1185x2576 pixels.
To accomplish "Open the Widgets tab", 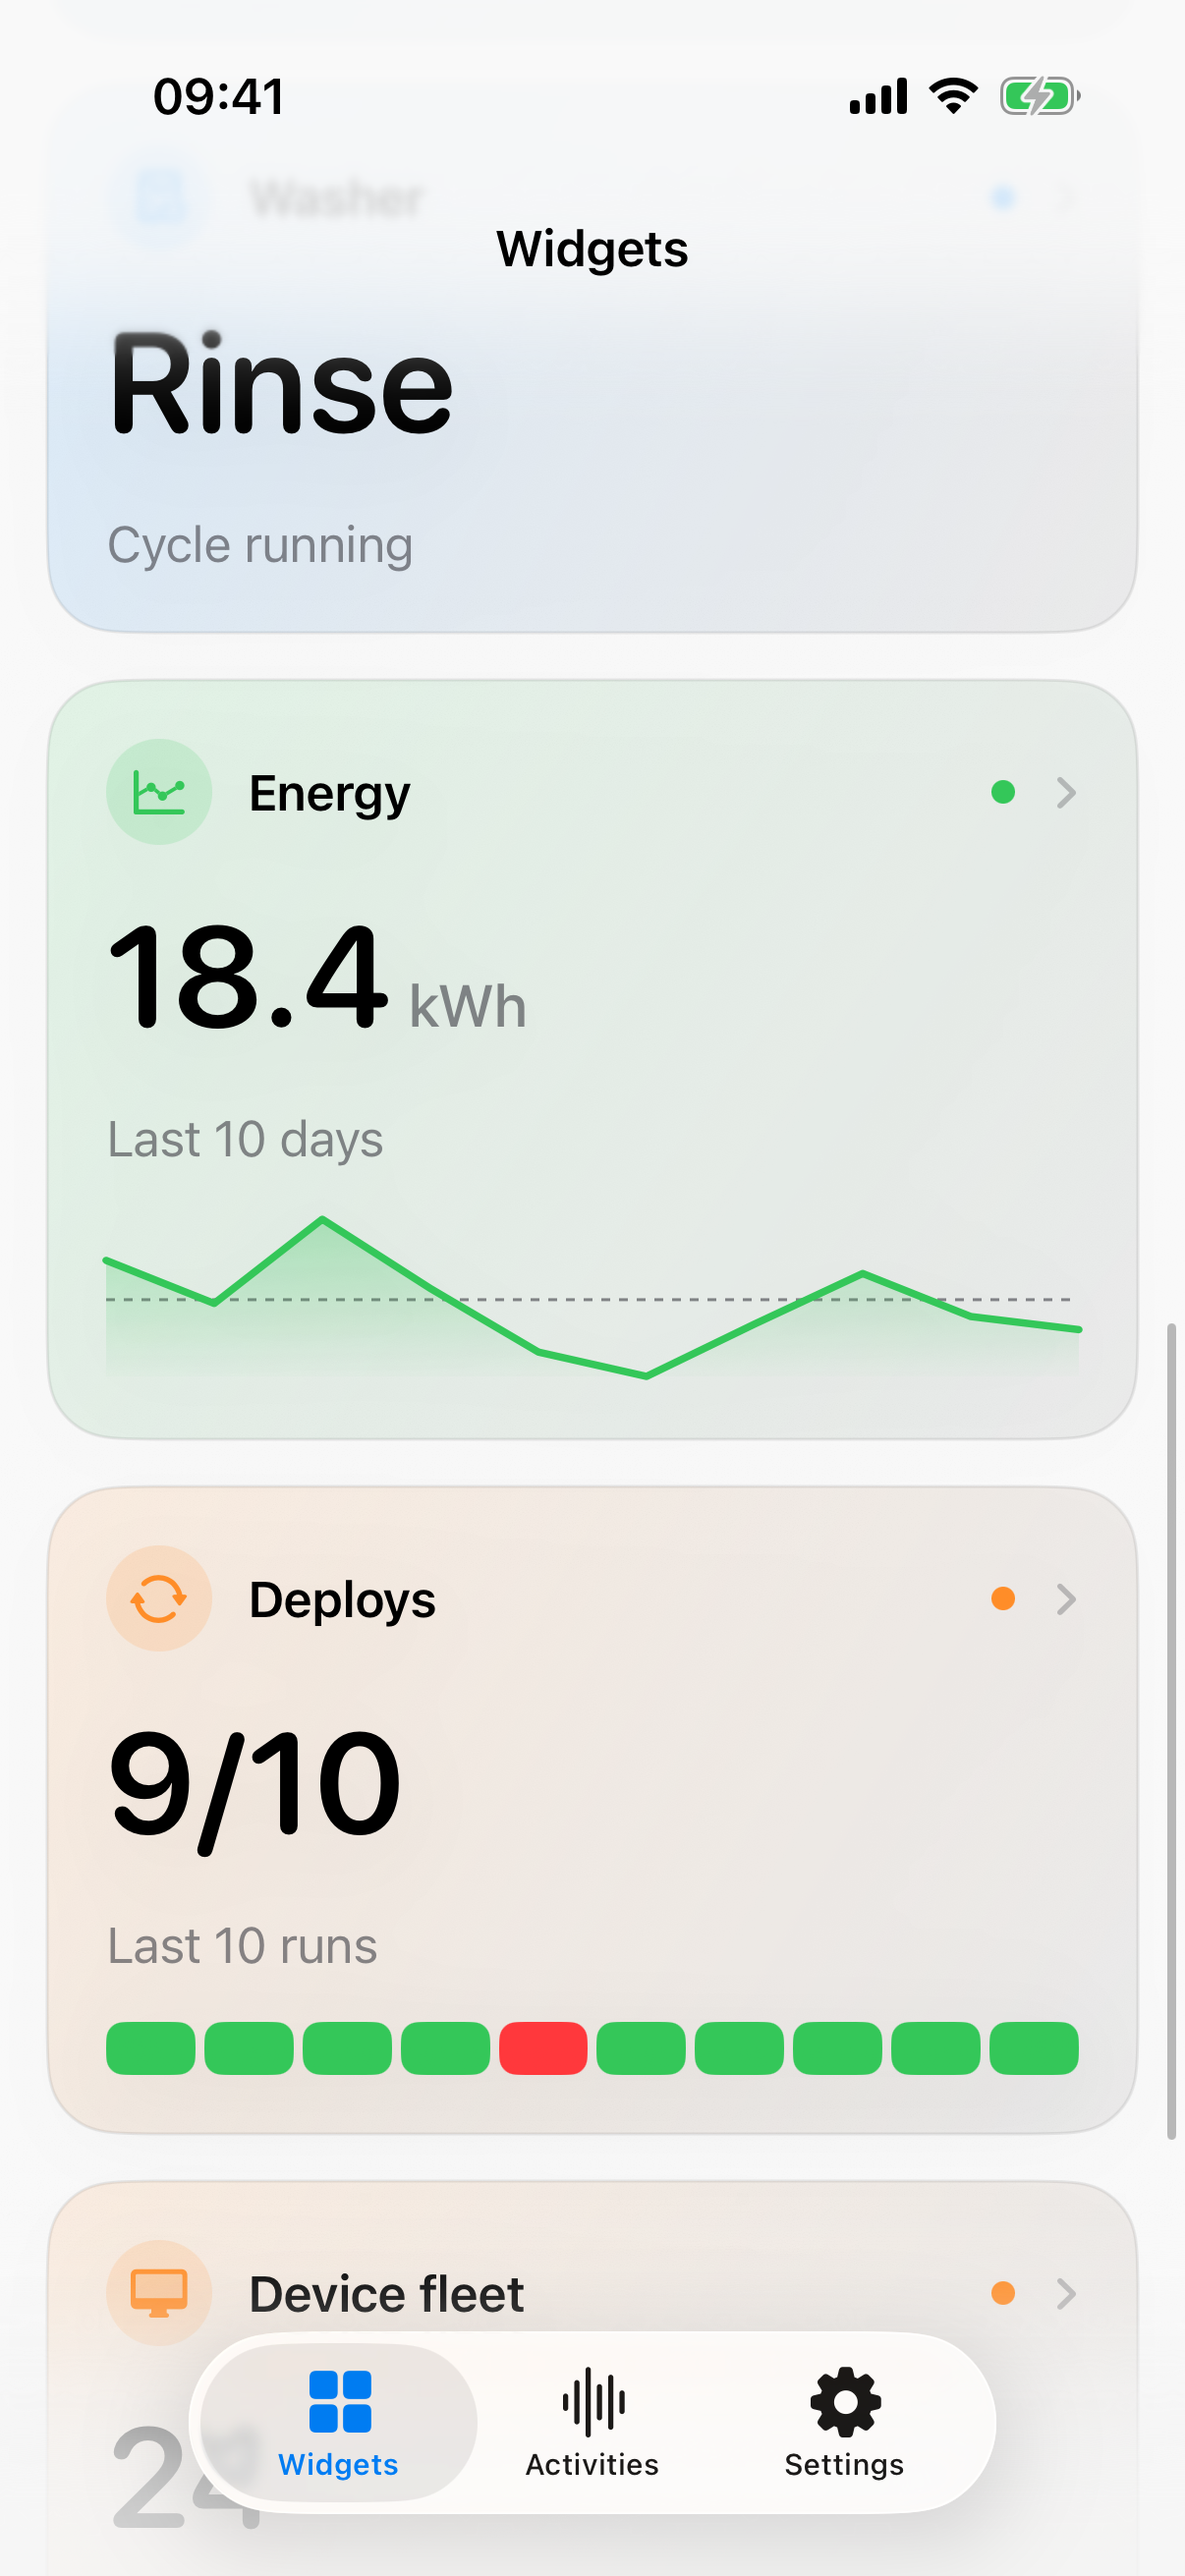I will tap(339, 2423).
